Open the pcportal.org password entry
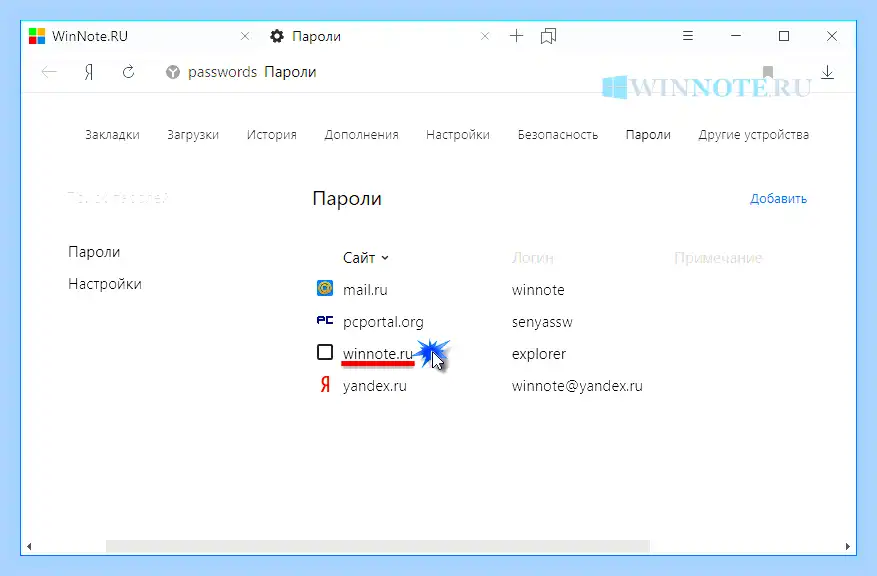 click(x=383, y=322)
